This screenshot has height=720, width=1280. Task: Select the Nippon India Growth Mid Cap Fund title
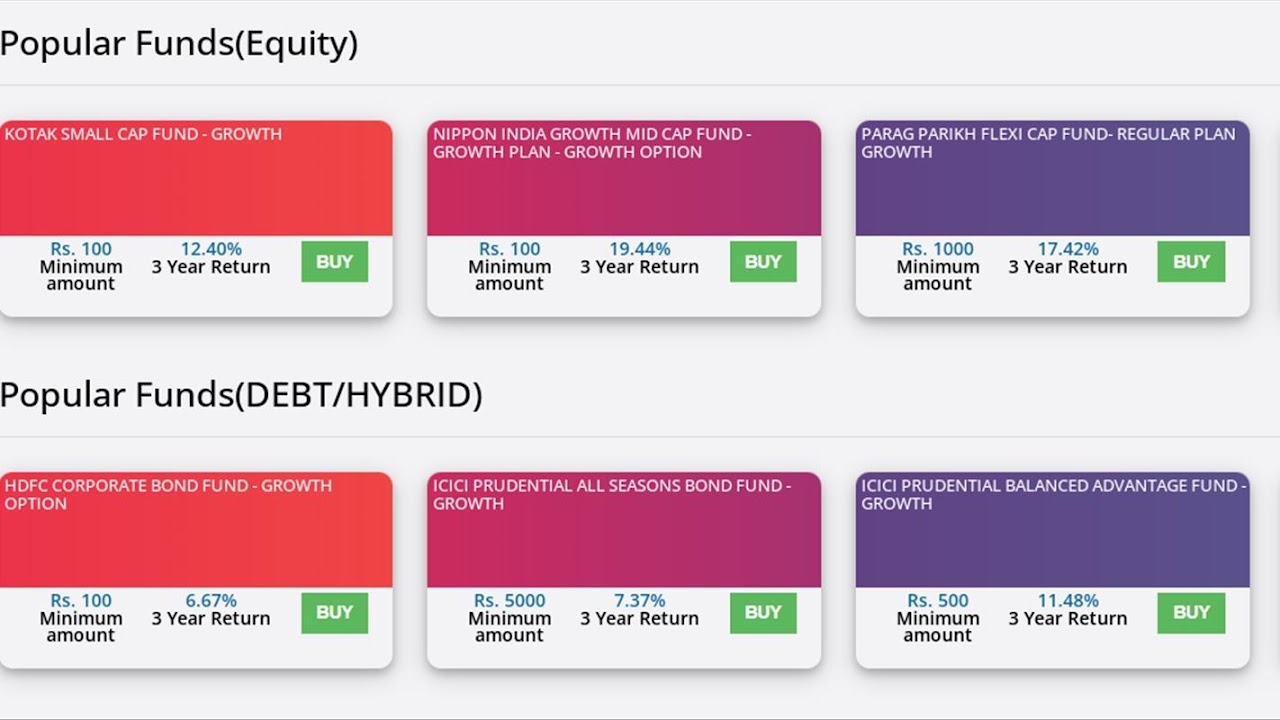[591, 143]
